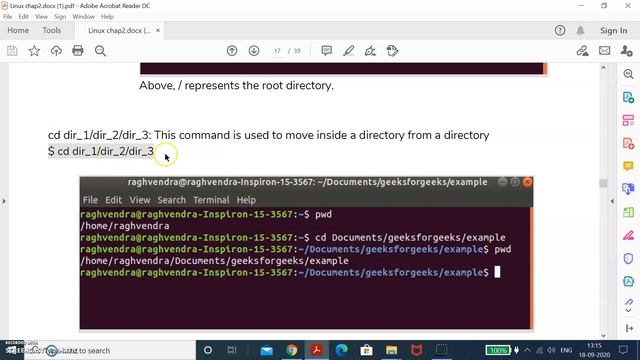Screen dimensions: 640x360
Task: Go to the previous page with the up arrow
Action: pos(232,51)
